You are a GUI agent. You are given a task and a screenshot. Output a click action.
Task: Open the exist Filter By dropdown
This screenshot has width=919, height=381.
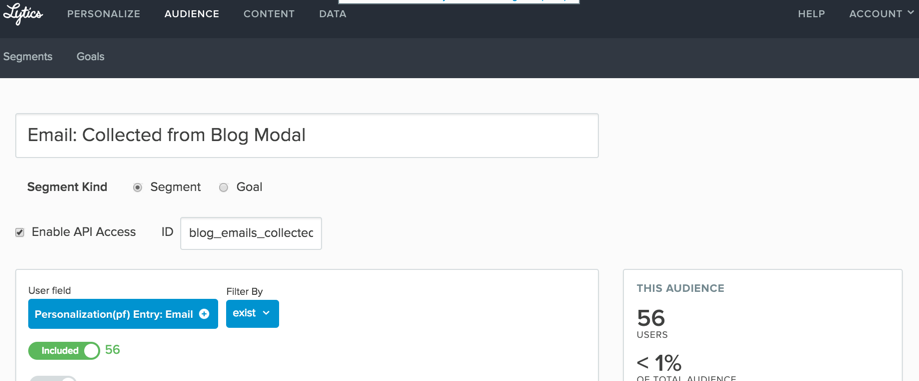[253, 314]
